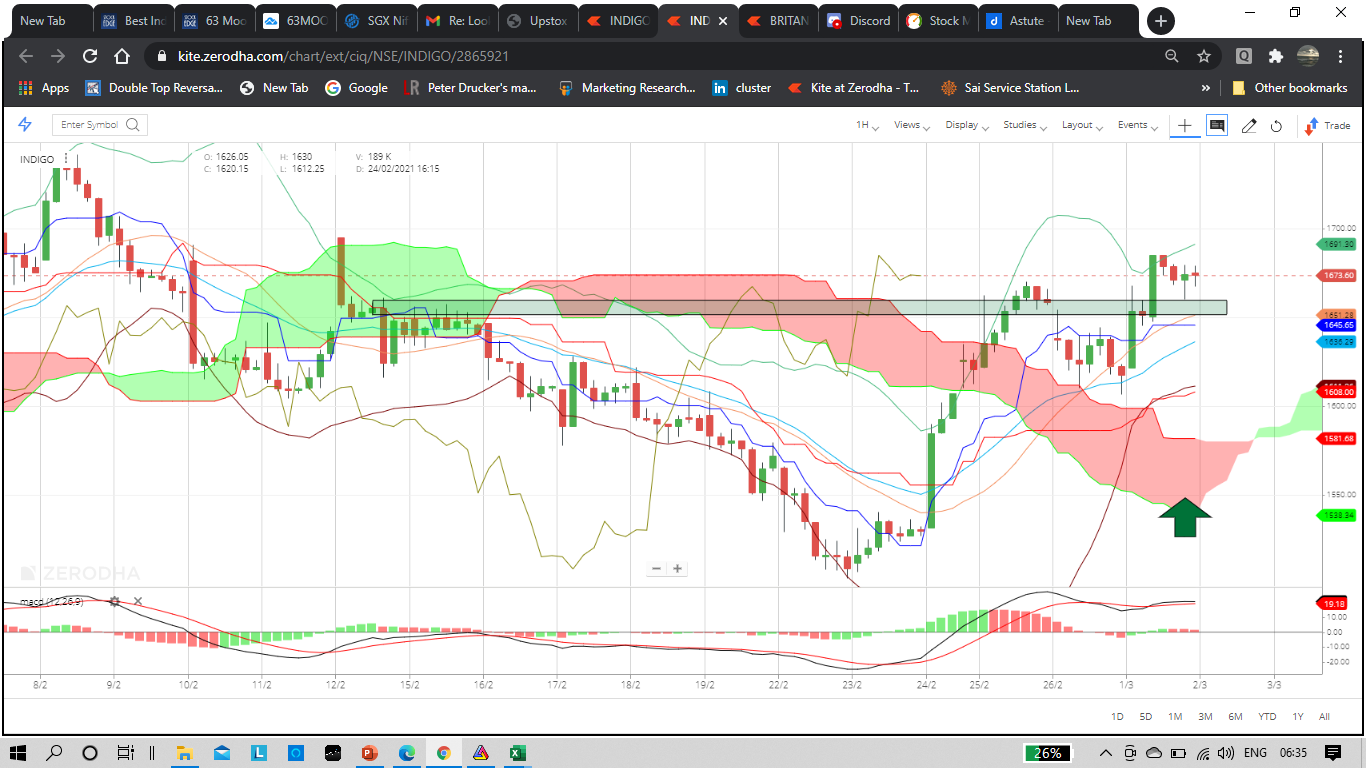Open MACD study settings gear
This screenshot has height=768, width=1366.
[114, 601]
